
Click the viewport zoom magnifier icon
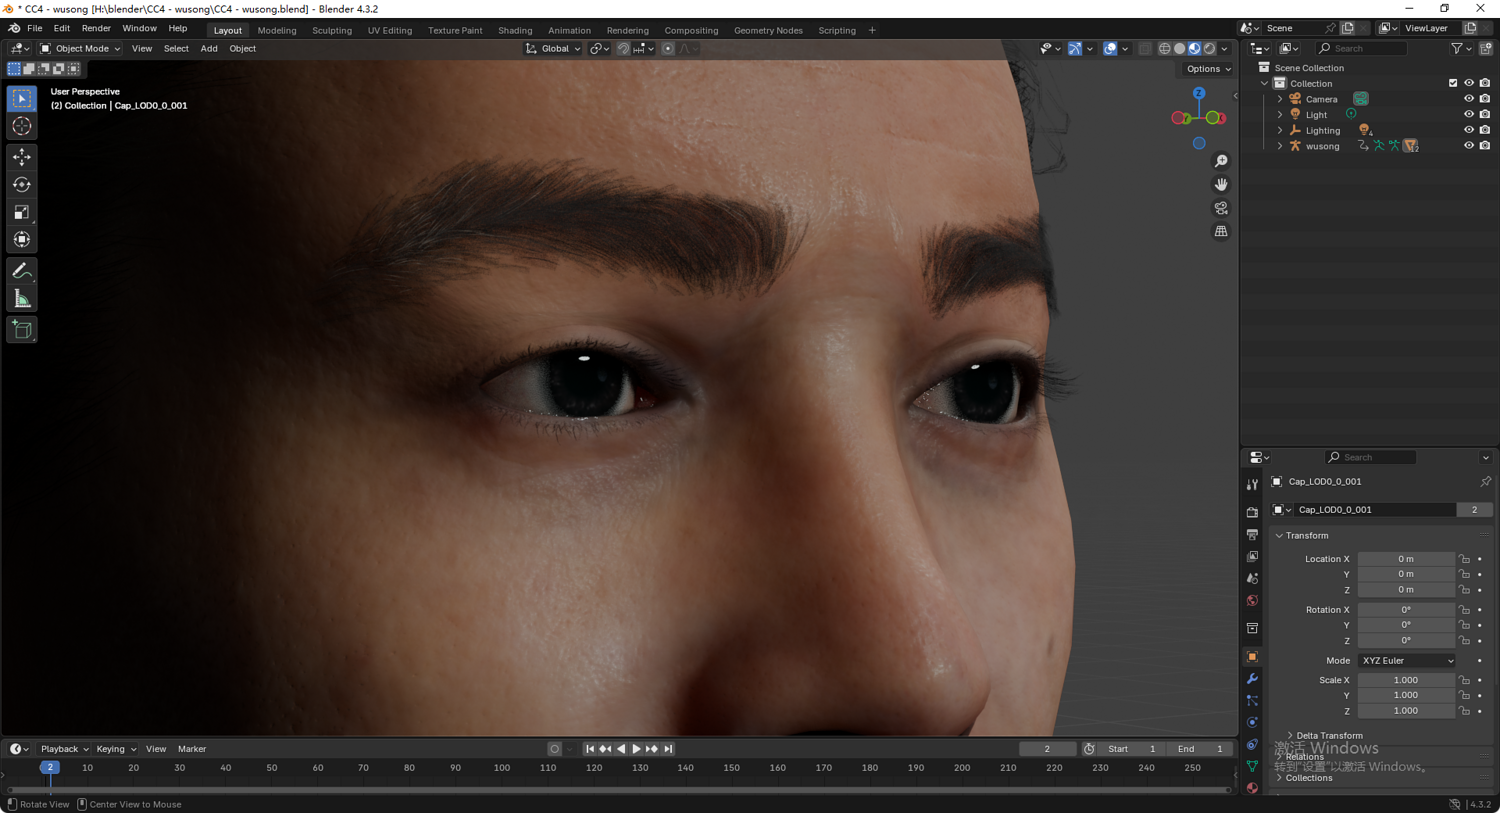(x=1221, y=161)
